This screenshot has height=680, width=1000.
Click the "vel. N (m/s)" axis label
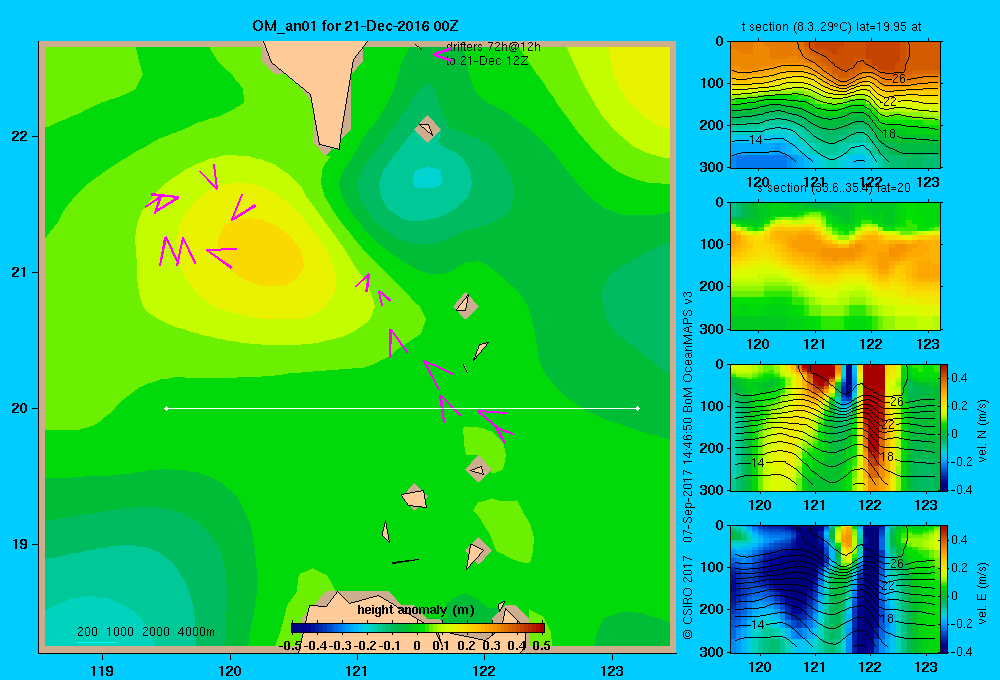click(982, 431)
